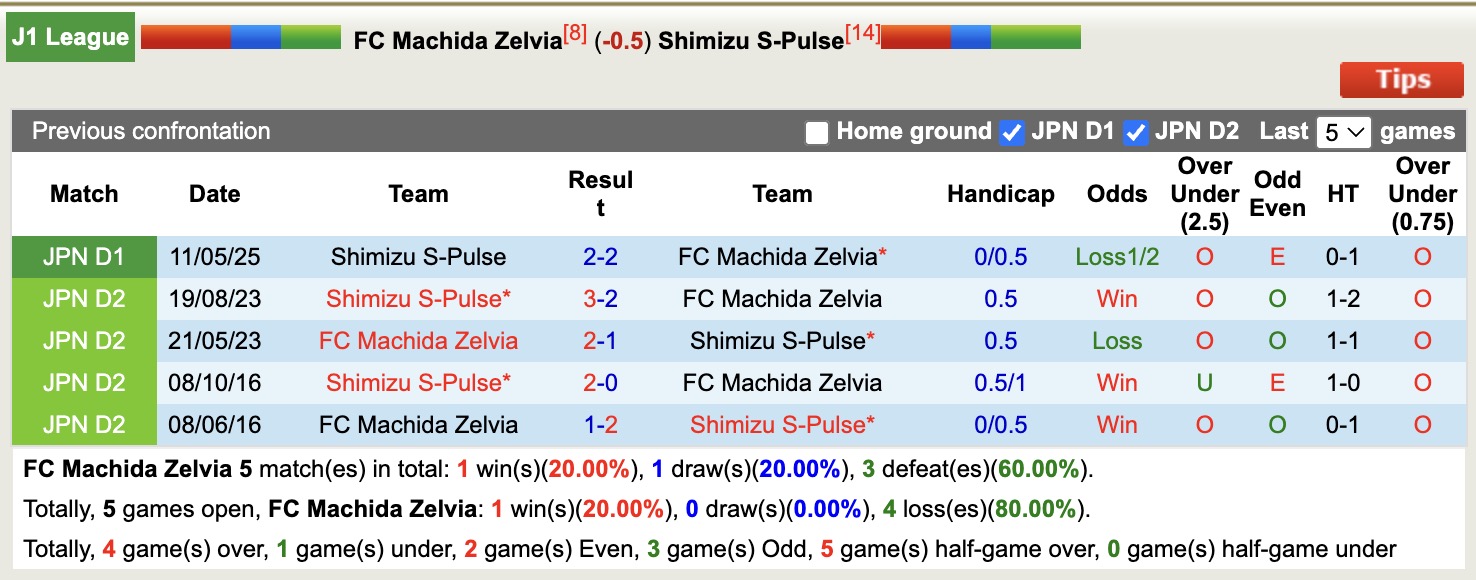Select the 2-2 result of the 11/05/25 match
Viewport: 1476px width, 580px height.
[599, 257]
